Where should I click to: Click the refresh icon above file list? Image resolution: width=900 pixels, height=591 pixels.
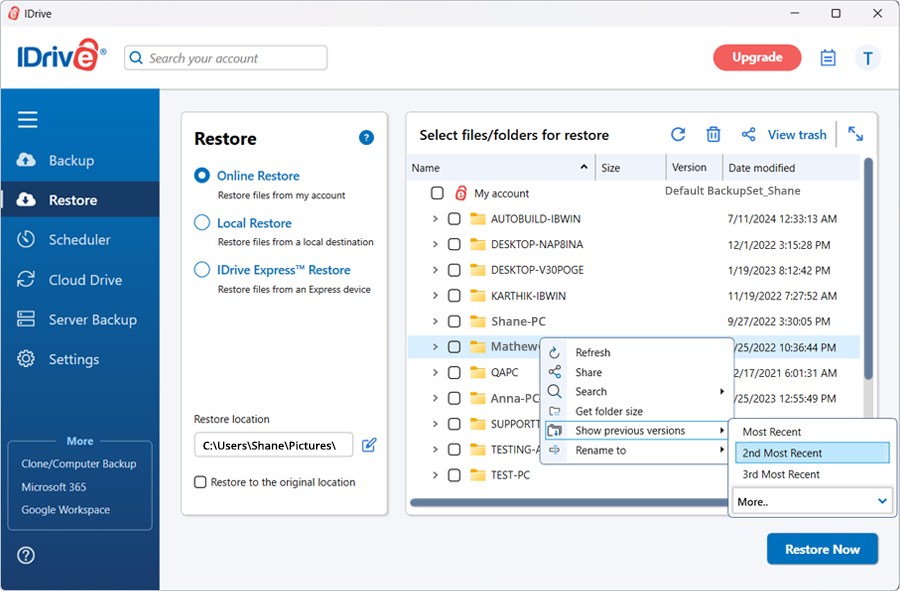click(x=678, y=135)
